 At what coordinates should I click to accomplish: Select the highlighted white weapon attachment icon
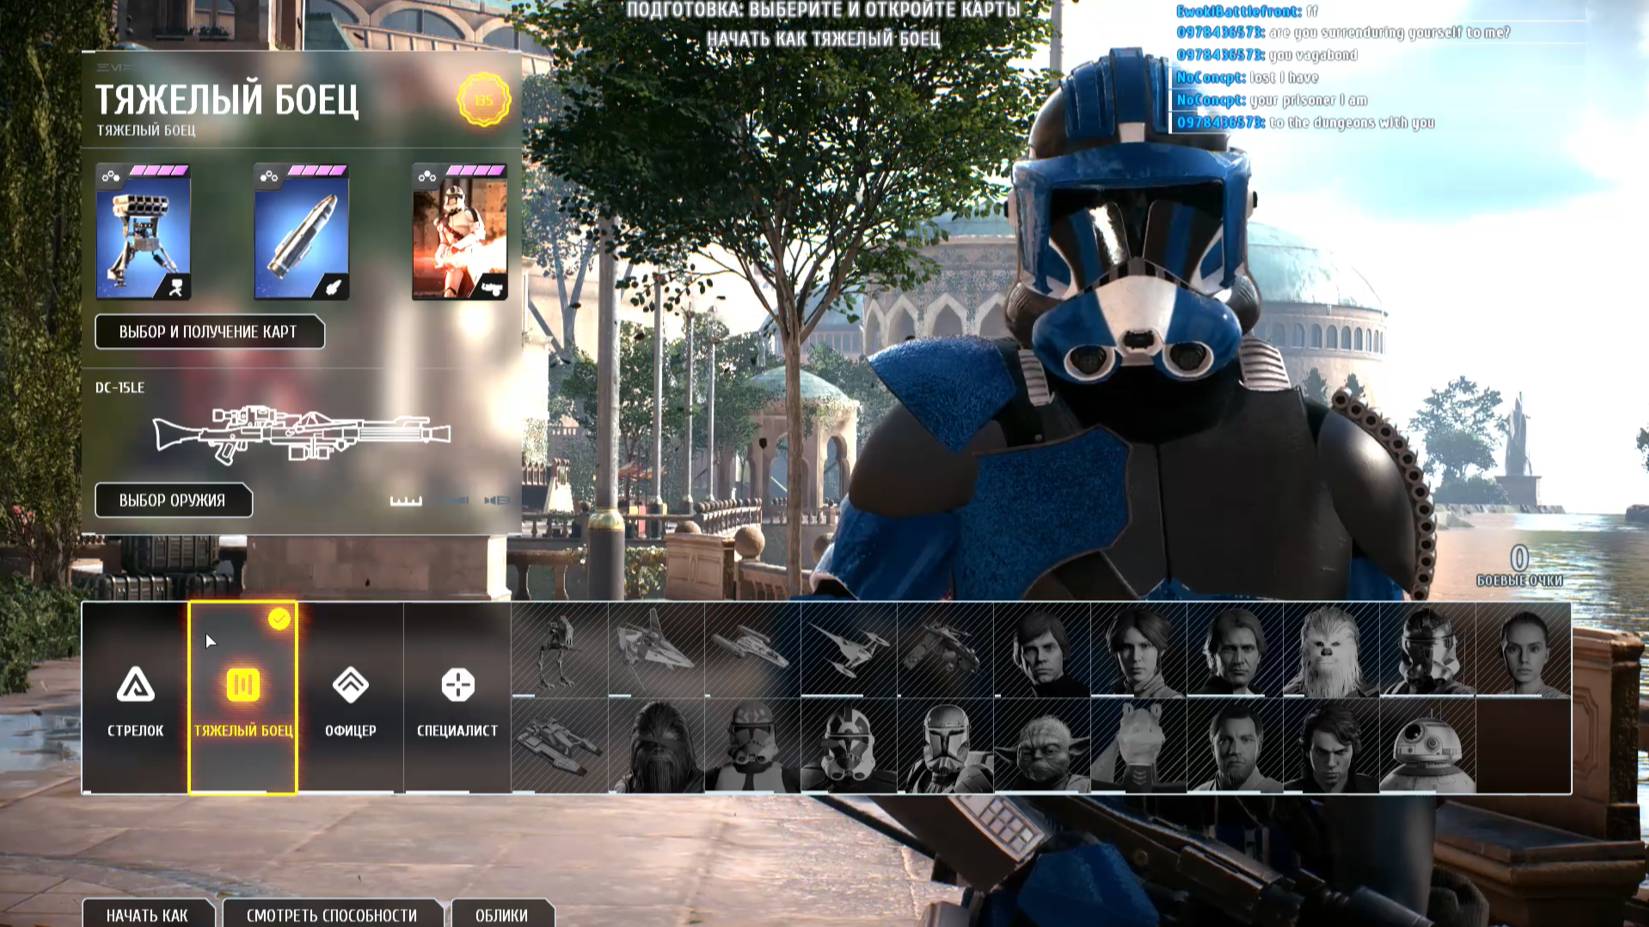pyautogui.click(x=406, y=500)
